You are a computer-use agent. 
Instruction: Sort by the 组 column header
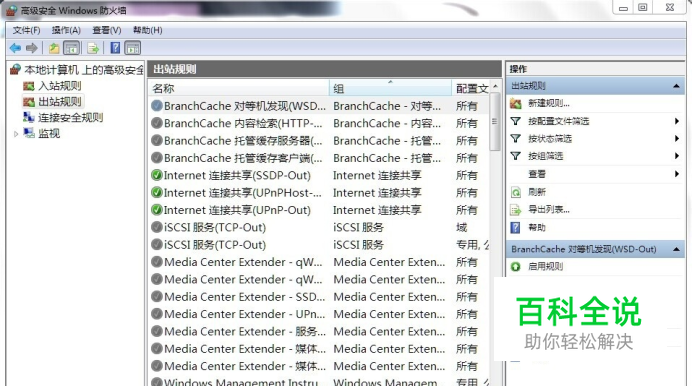tap(390, 88)
